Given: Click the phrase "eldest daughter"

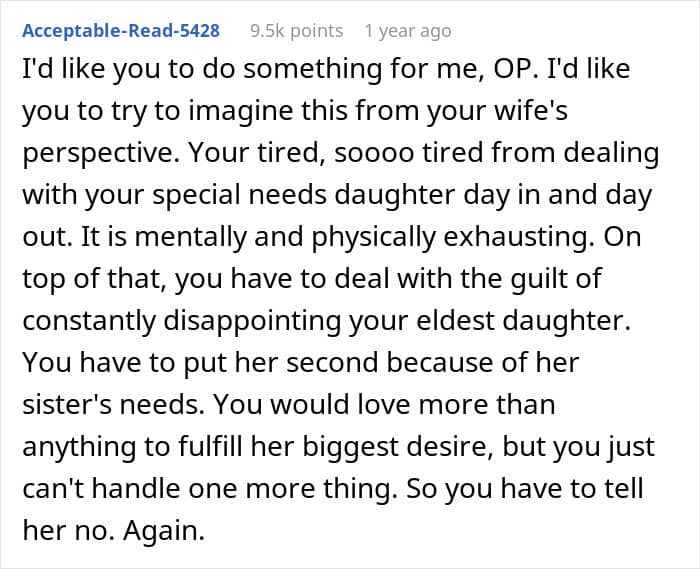Looking at the screenshot, I should 489,321.
